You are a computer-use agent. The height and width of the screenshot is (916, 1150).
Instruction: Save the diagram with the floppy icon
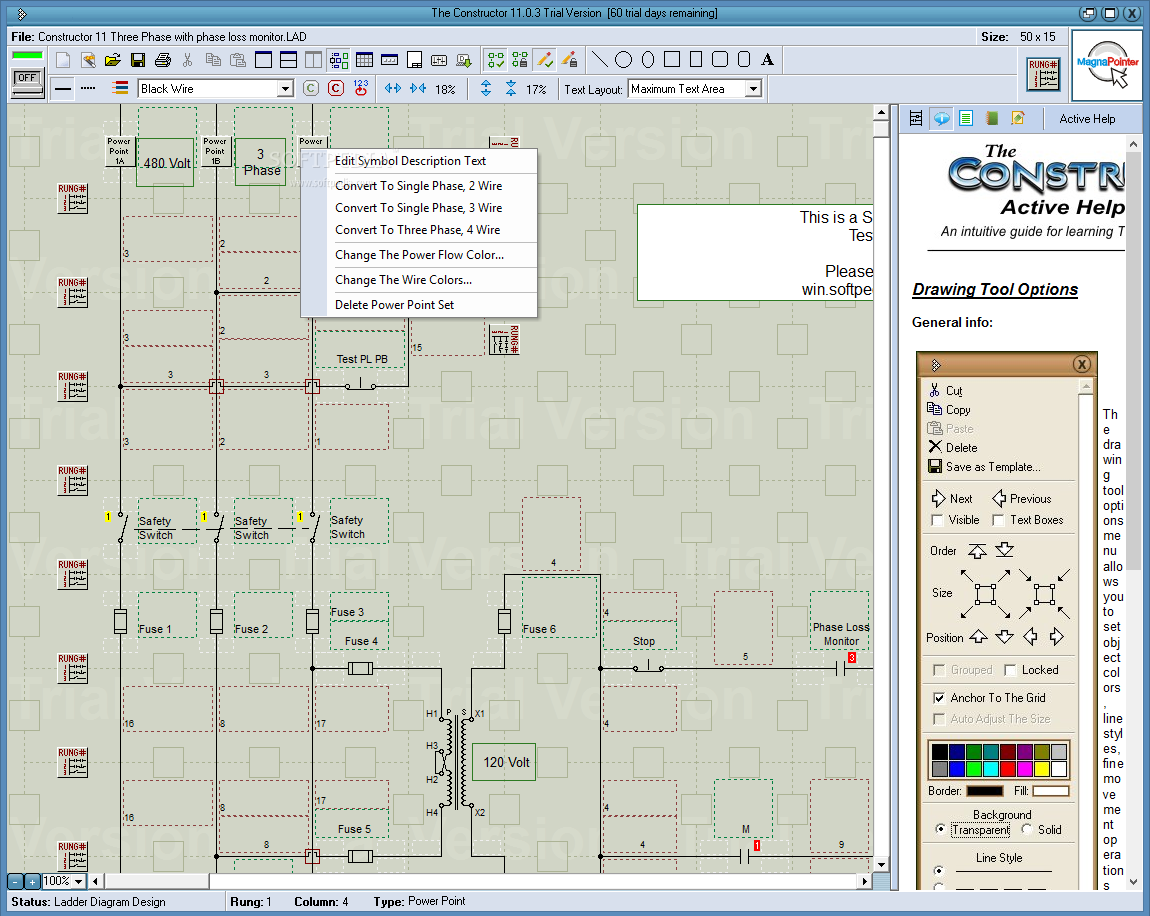pyautogui.click(x=137, y=60)
